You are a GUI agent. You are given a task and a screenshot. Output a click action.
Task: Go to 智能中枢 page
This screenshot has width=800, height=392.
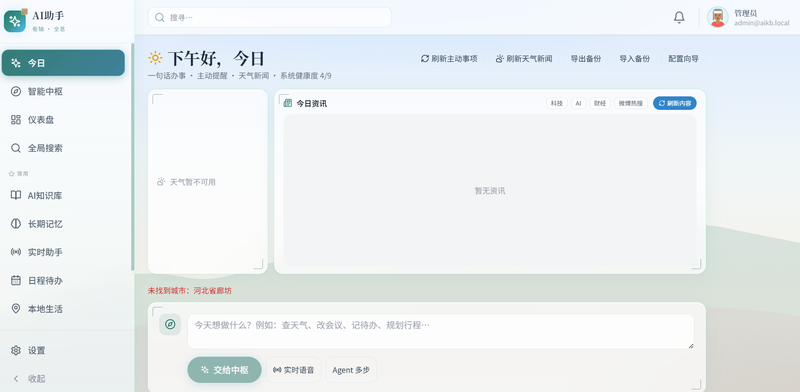[63, 91]
